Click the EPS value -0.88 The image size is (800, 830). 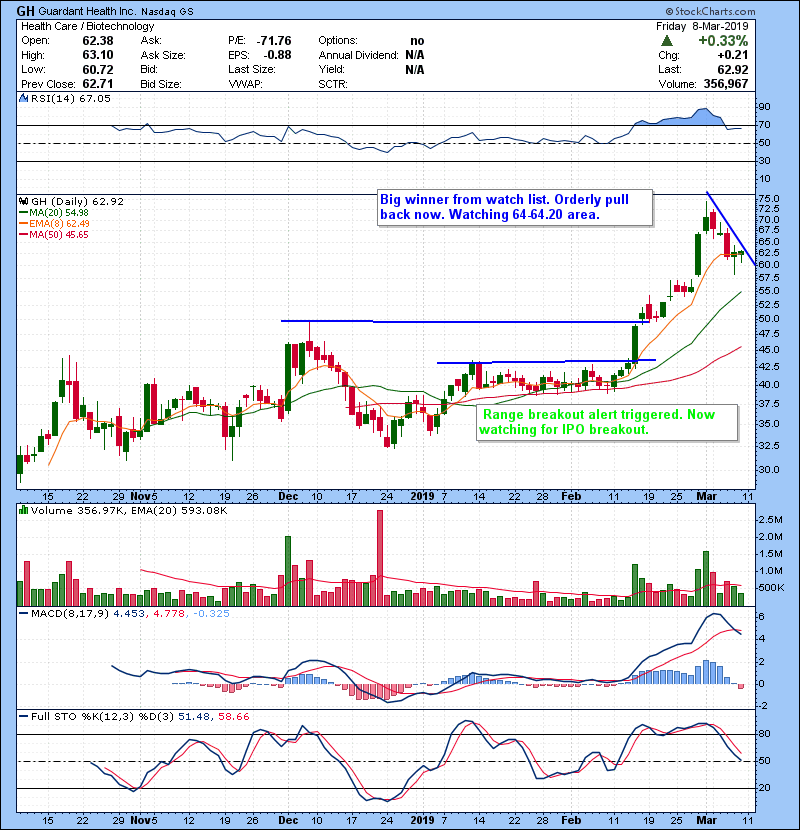[277, 55]
